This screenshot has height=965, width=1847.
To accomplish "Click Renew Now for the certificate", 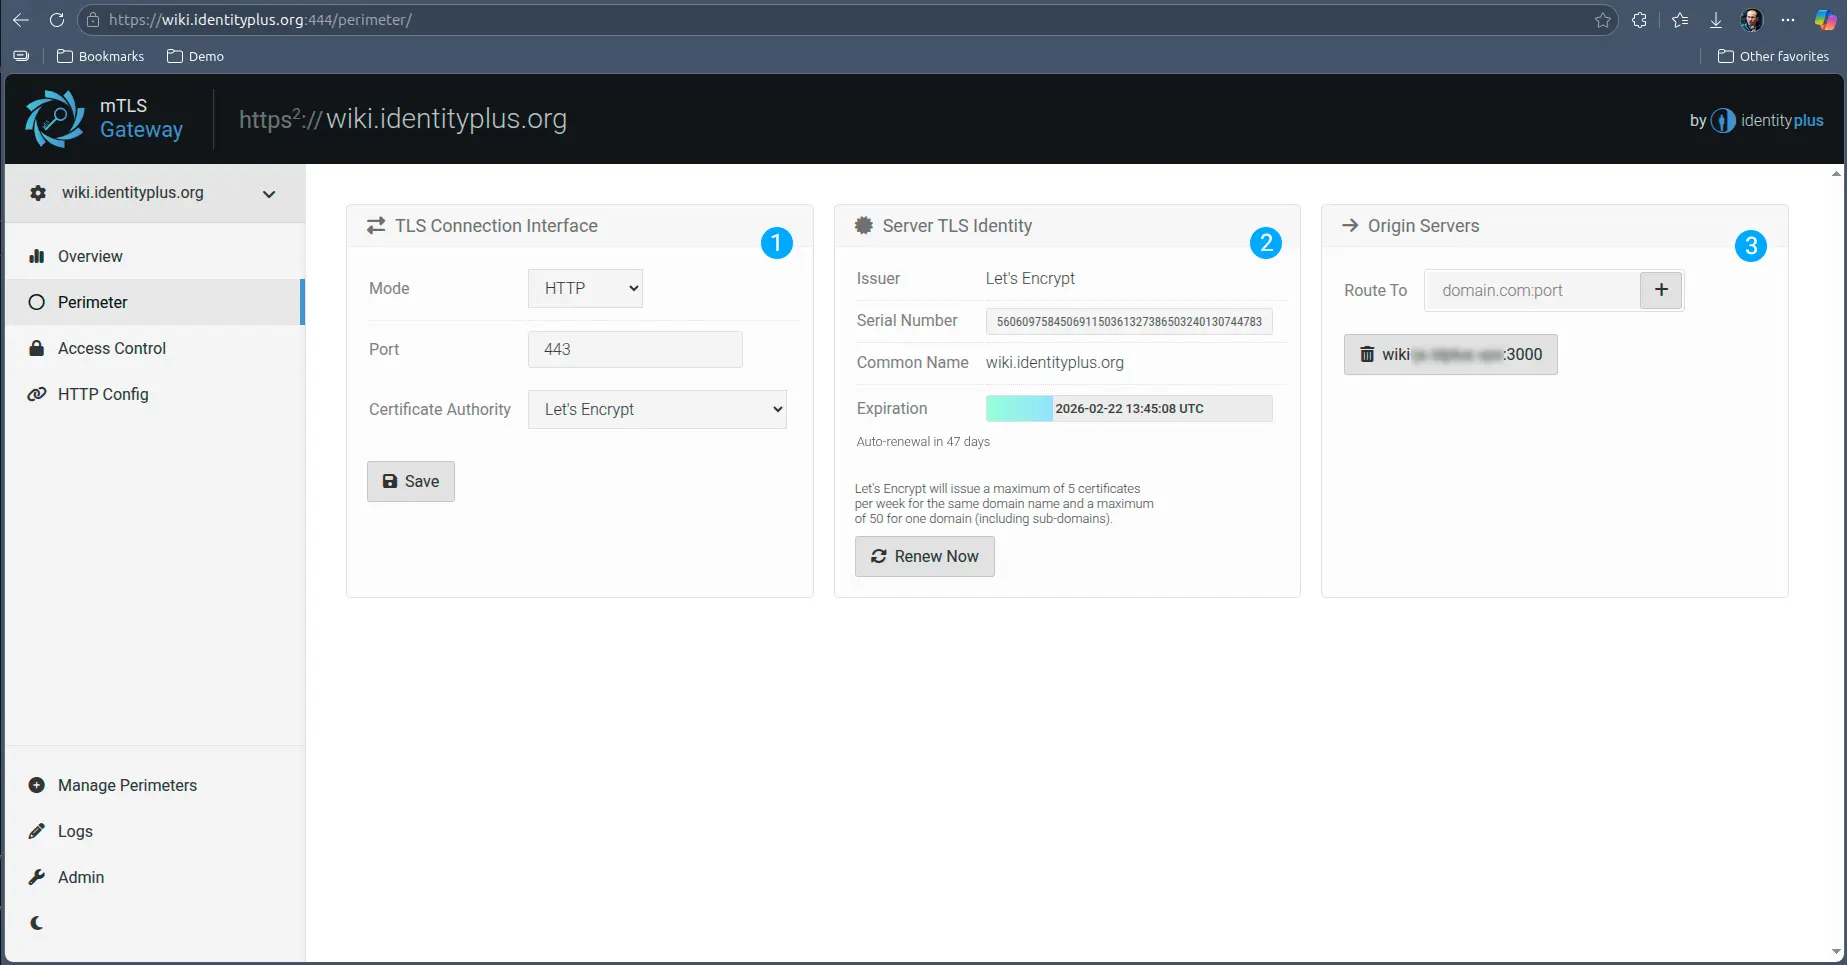I will 924,556.
